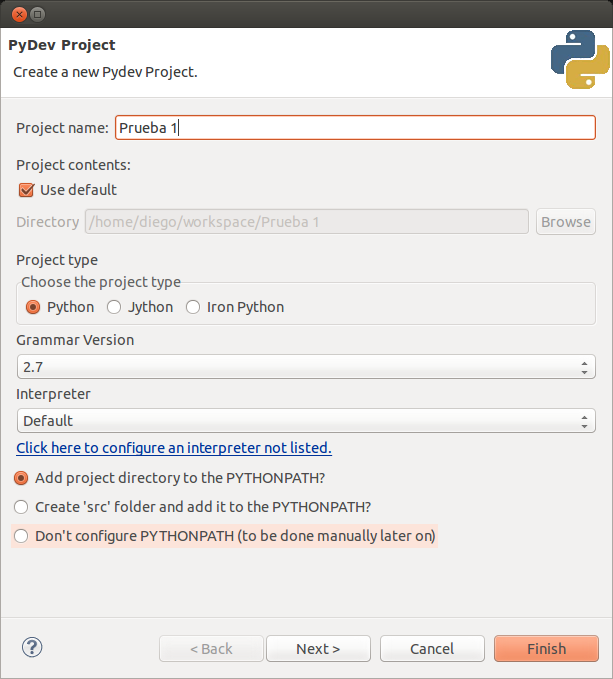Viewport: 613px width, 679px height.
Task: Click the Next > button
Action: point(318,649)
